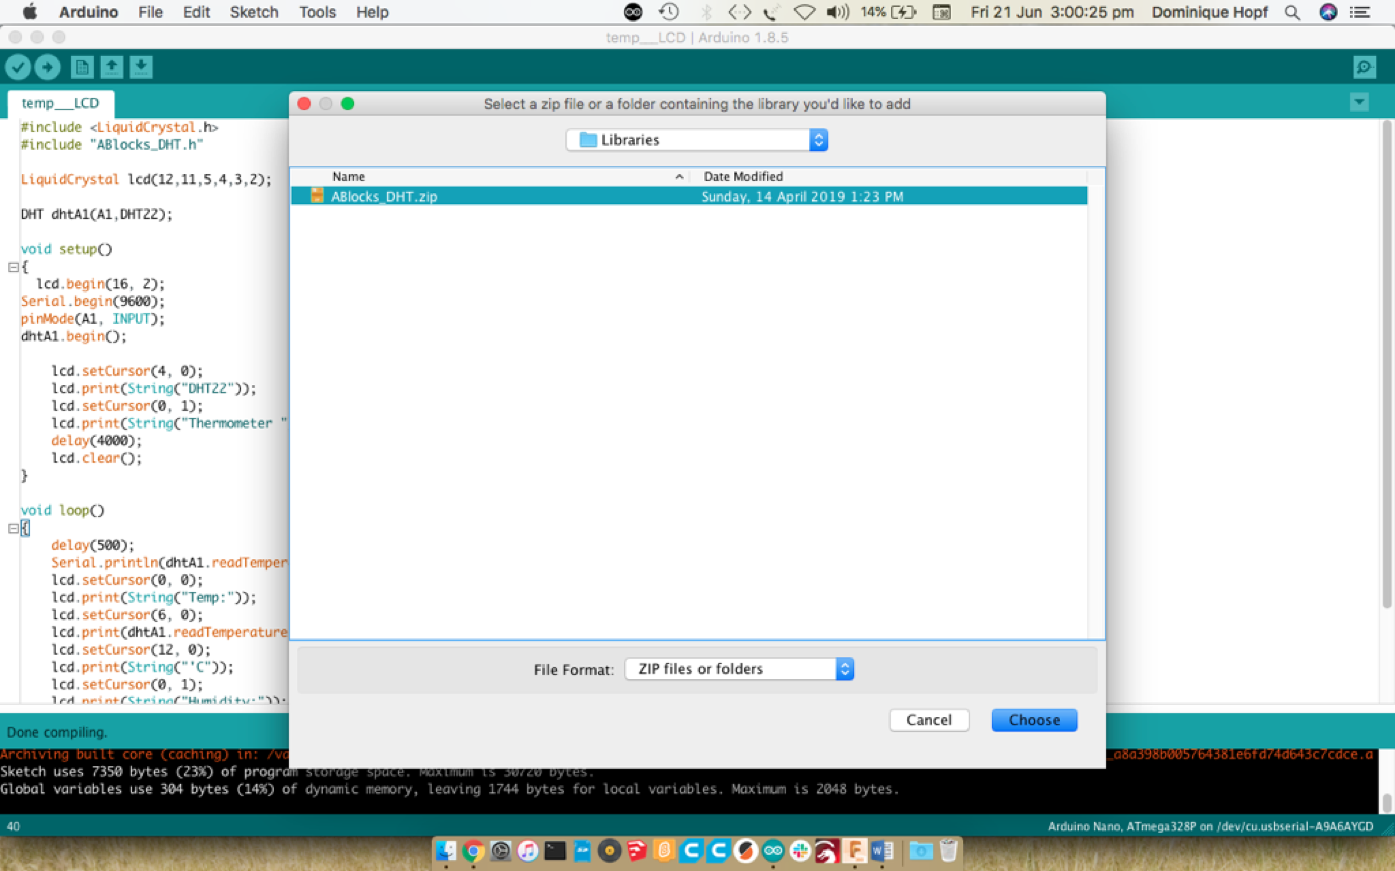1395x871 pixels.
Task: Open iTunes from the Dock
Action: coord(527,851)
